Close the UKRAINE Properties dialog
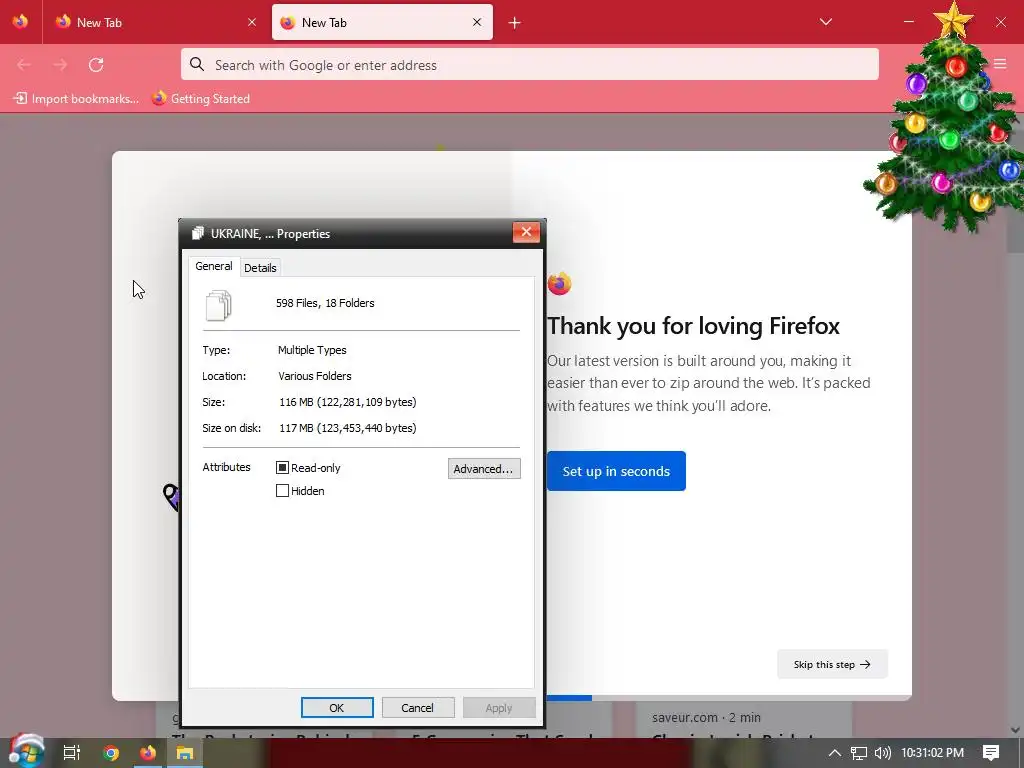 [x=526, y=232]
